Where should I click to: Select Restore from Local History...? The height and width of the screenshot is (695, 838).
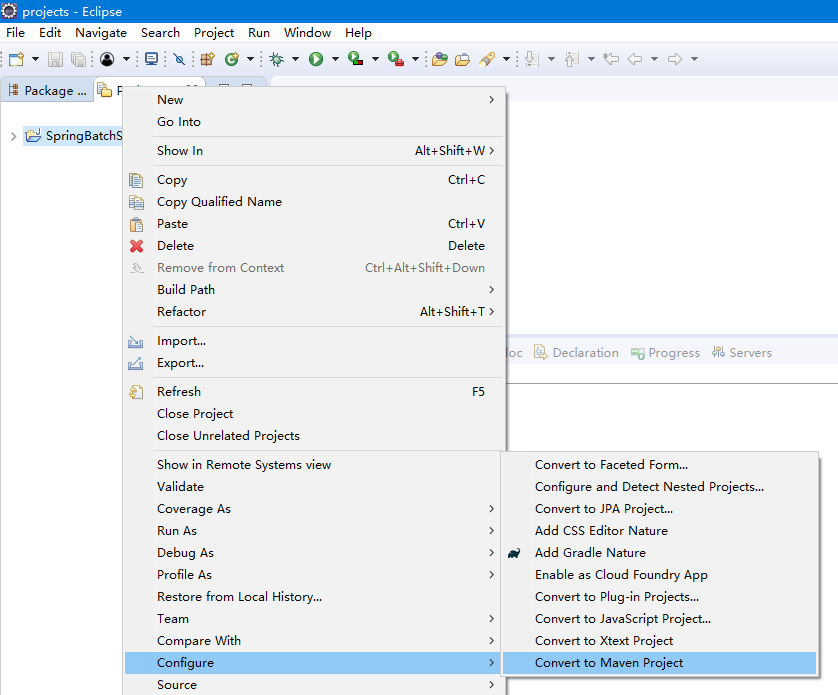(x=313, y=597)
